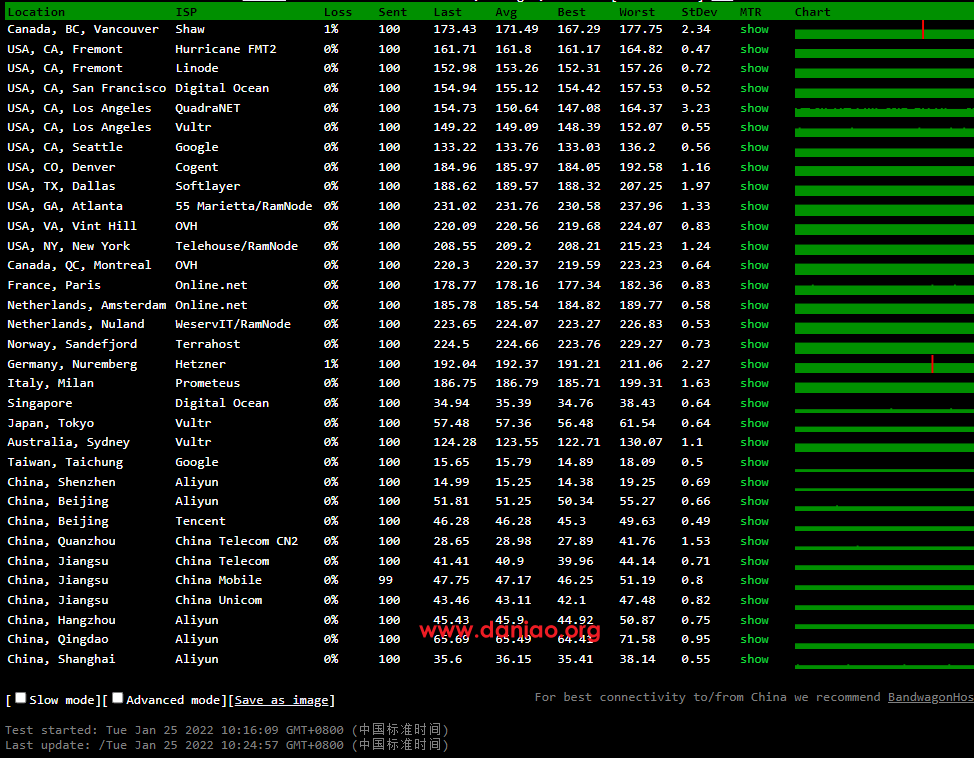
Task: Show MTR for New York Telehouse/RamNode
Action: [x=754, y=246]
